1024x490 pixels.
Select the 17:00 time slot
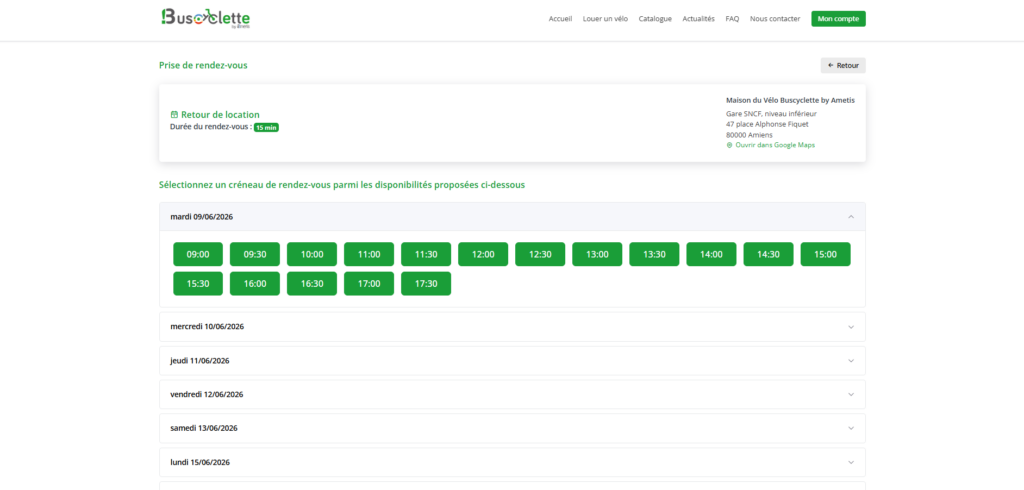tap(369, 284)
